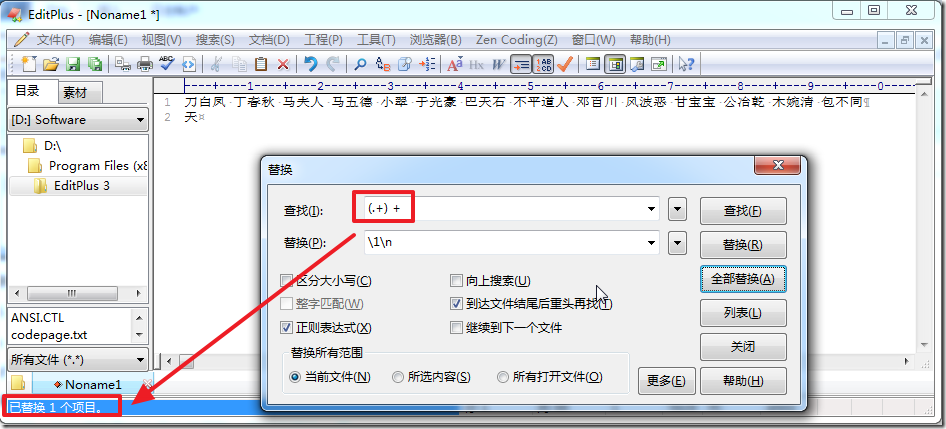Click the Go to Line icon
Viewport: 946px width, 429px height.
tap(427, 64)
